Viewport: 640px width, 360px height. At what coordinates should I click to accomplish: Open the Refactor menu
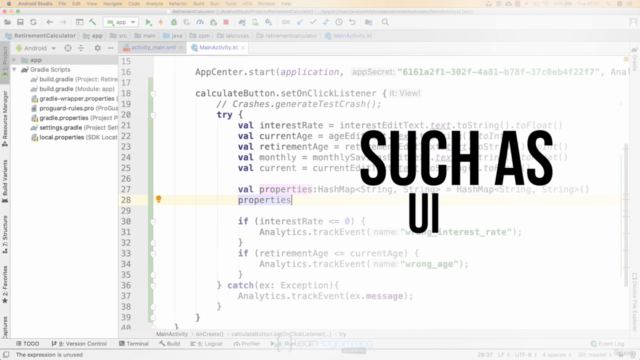point(178,4)
